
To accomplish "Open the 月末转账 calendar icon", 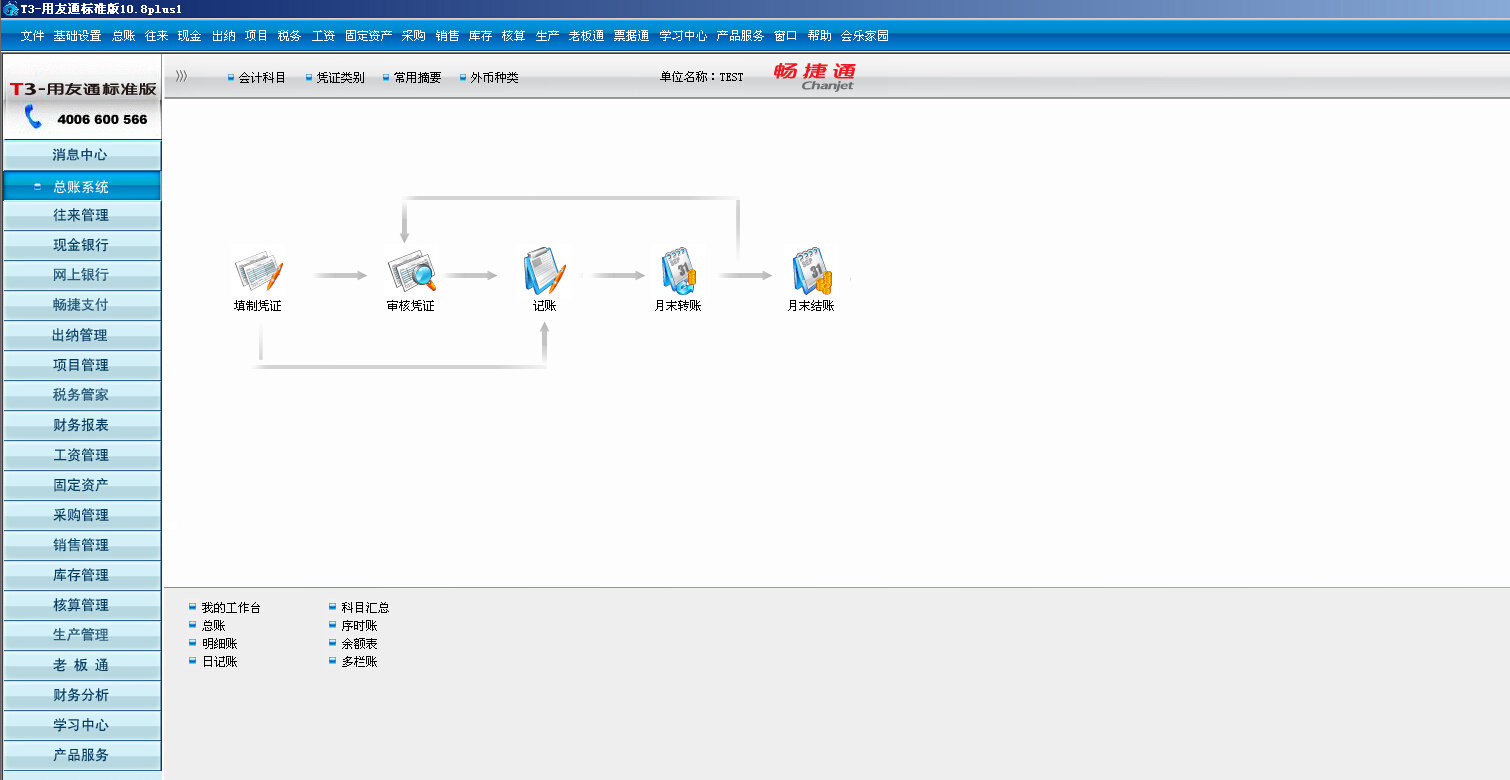I will (x=677, y=271).
